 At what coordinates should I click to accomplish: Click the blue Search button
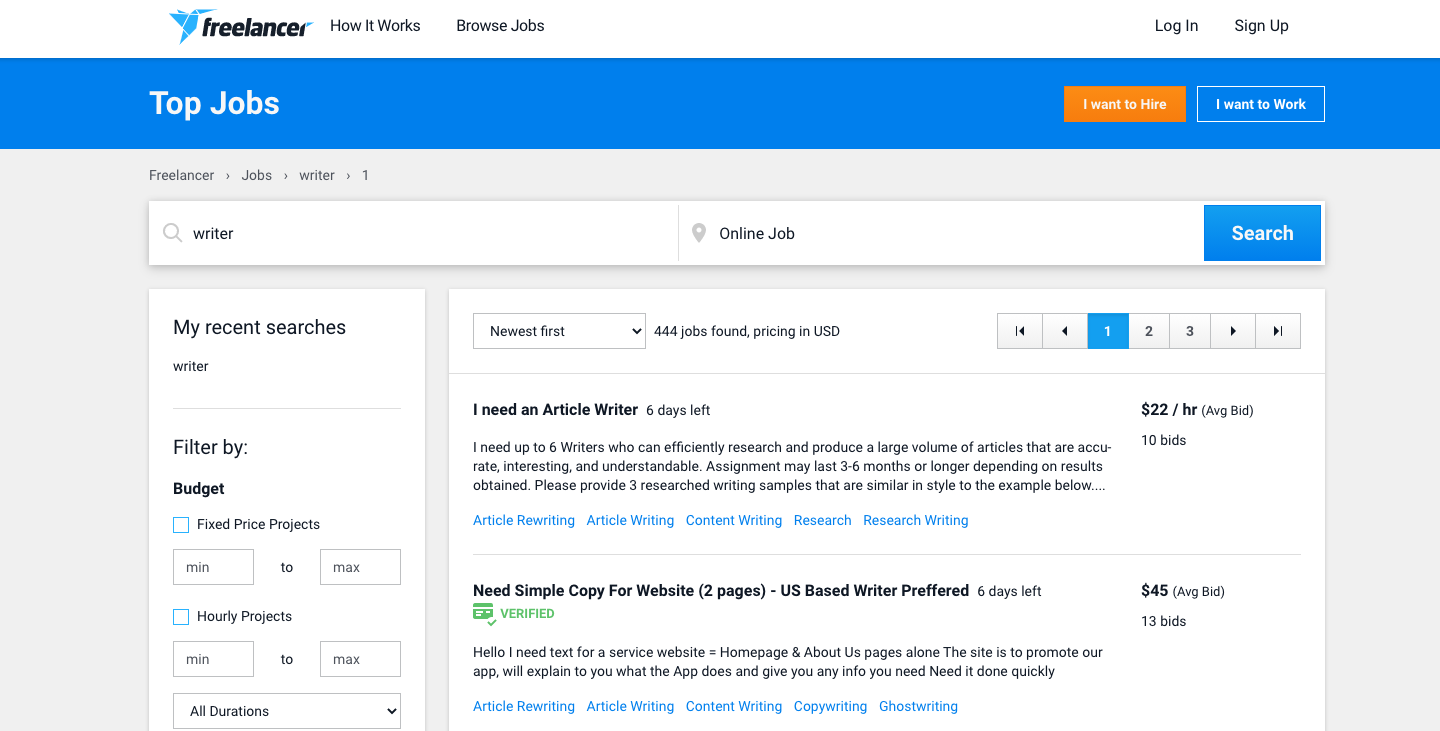(x=1262, y=233)
